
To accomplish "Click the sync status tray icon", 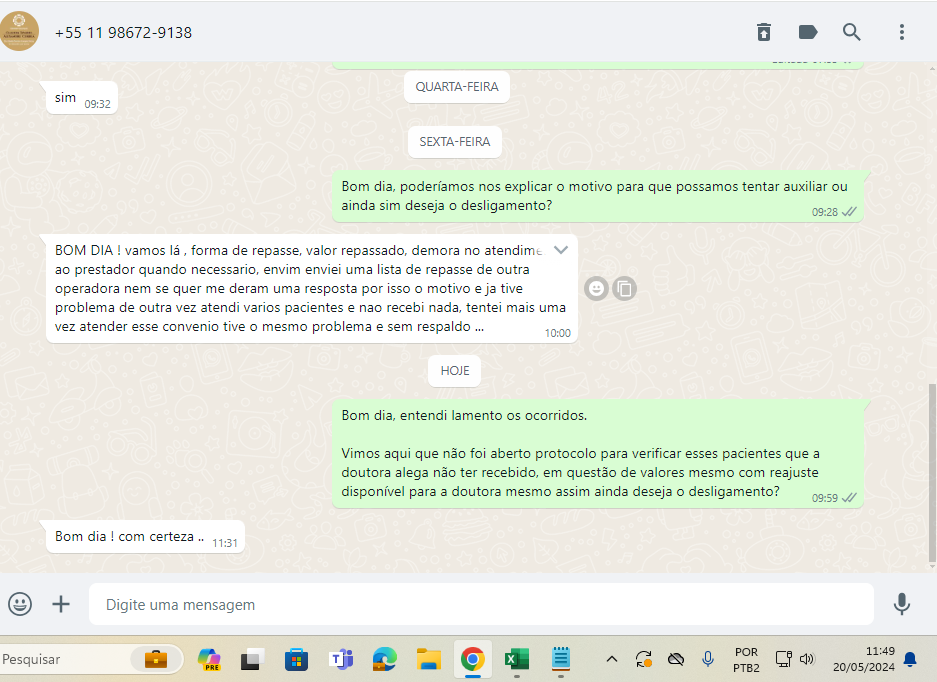I will point(644,659).
